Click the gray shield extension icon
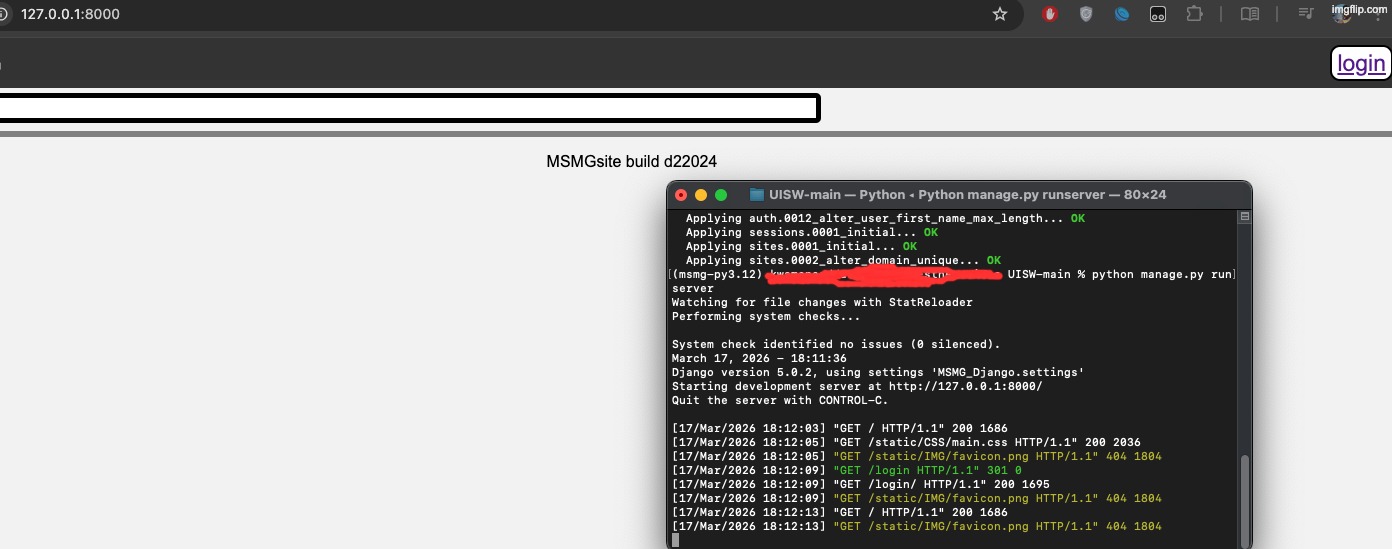Viewport: 1392px width, 549px height. 1086,14
